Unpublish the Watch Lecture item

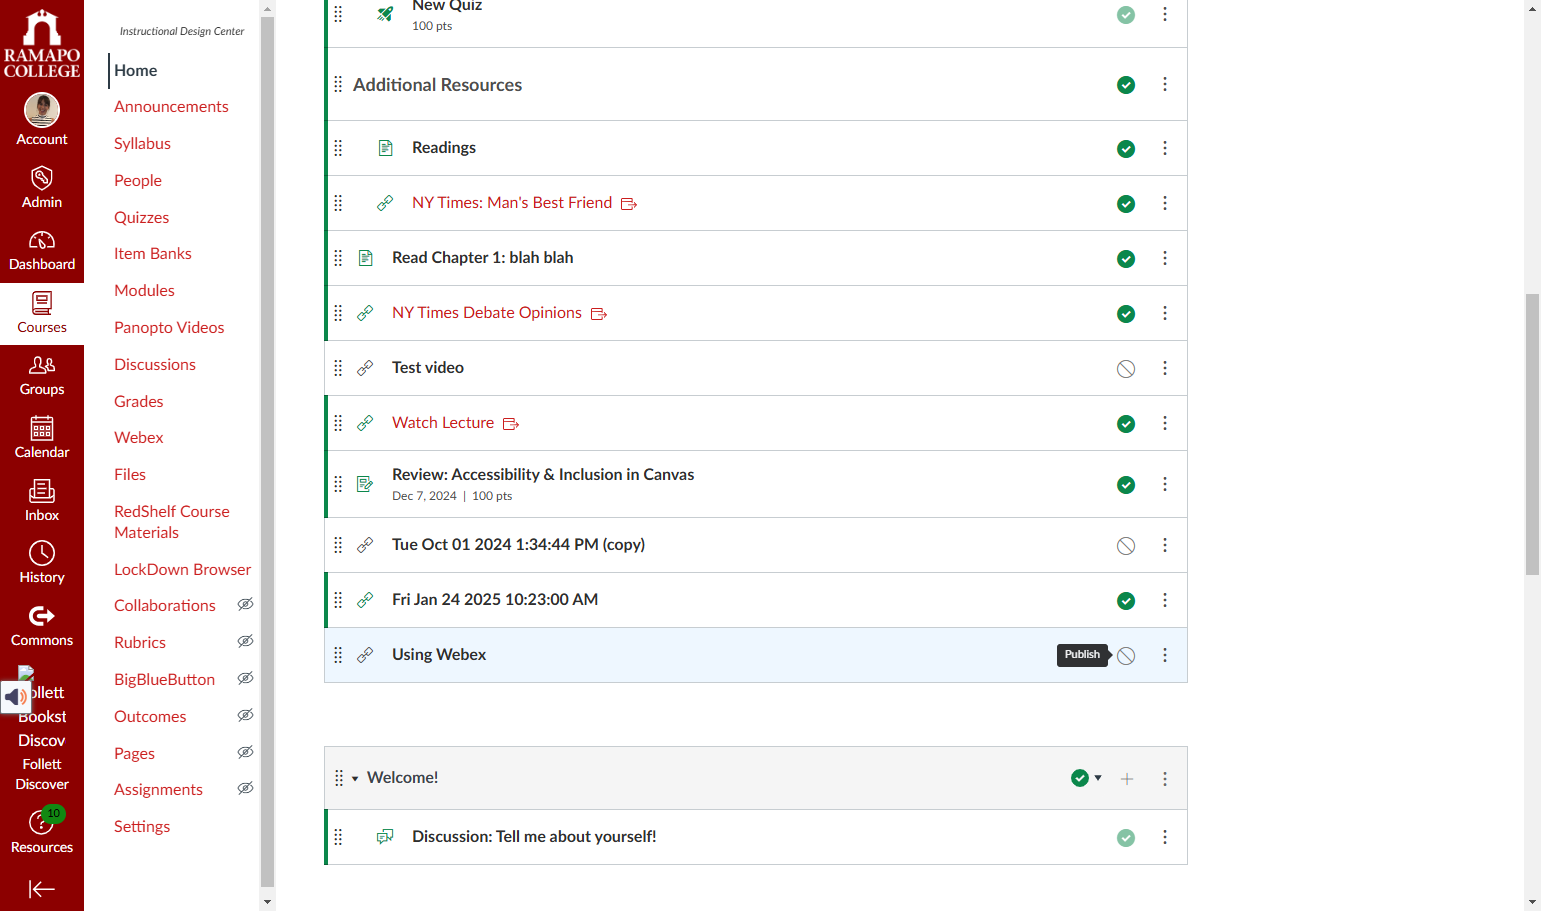[x=1126, y=424]
